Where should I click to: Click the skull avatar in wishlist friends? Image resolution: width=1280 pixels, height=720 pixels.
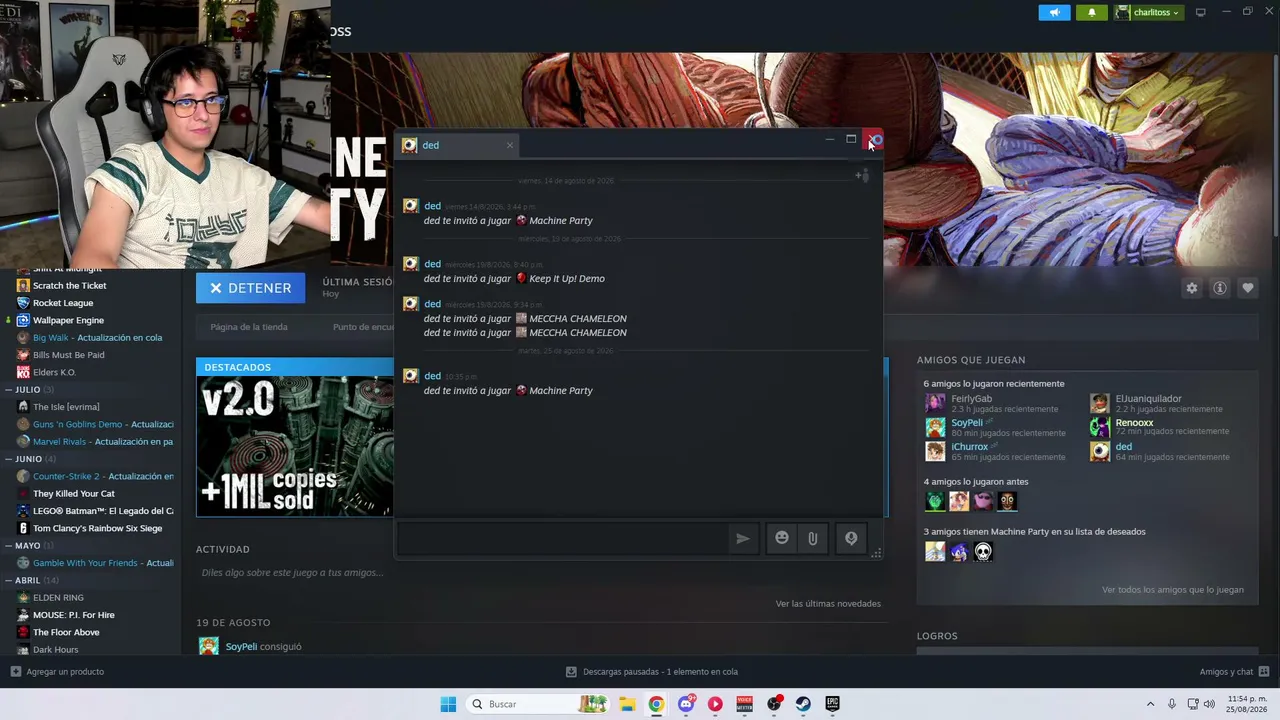983,551
